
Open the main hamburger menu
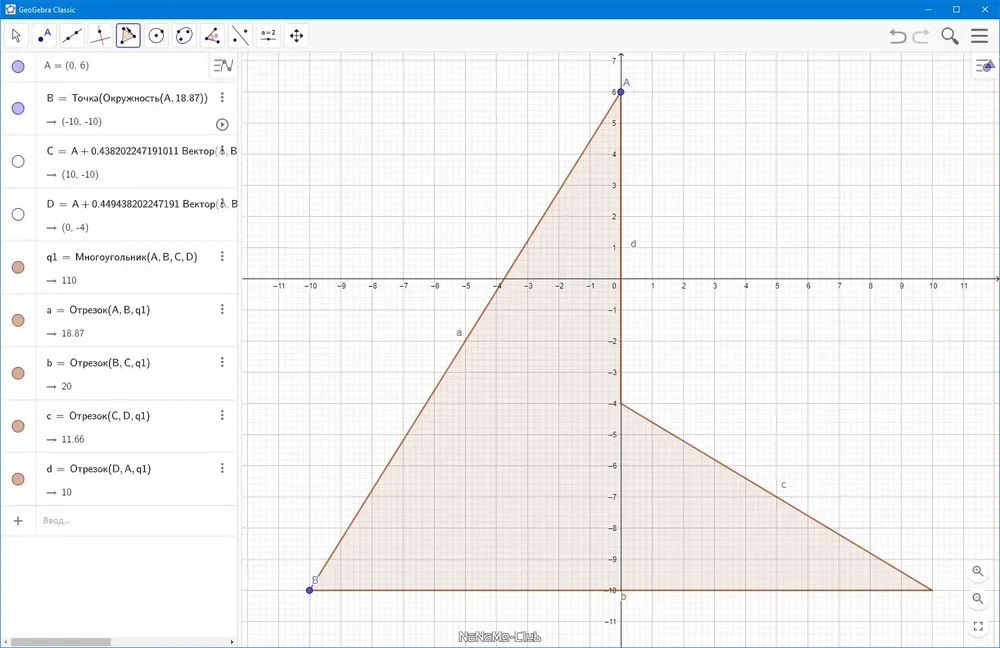(x=980, y=36)
